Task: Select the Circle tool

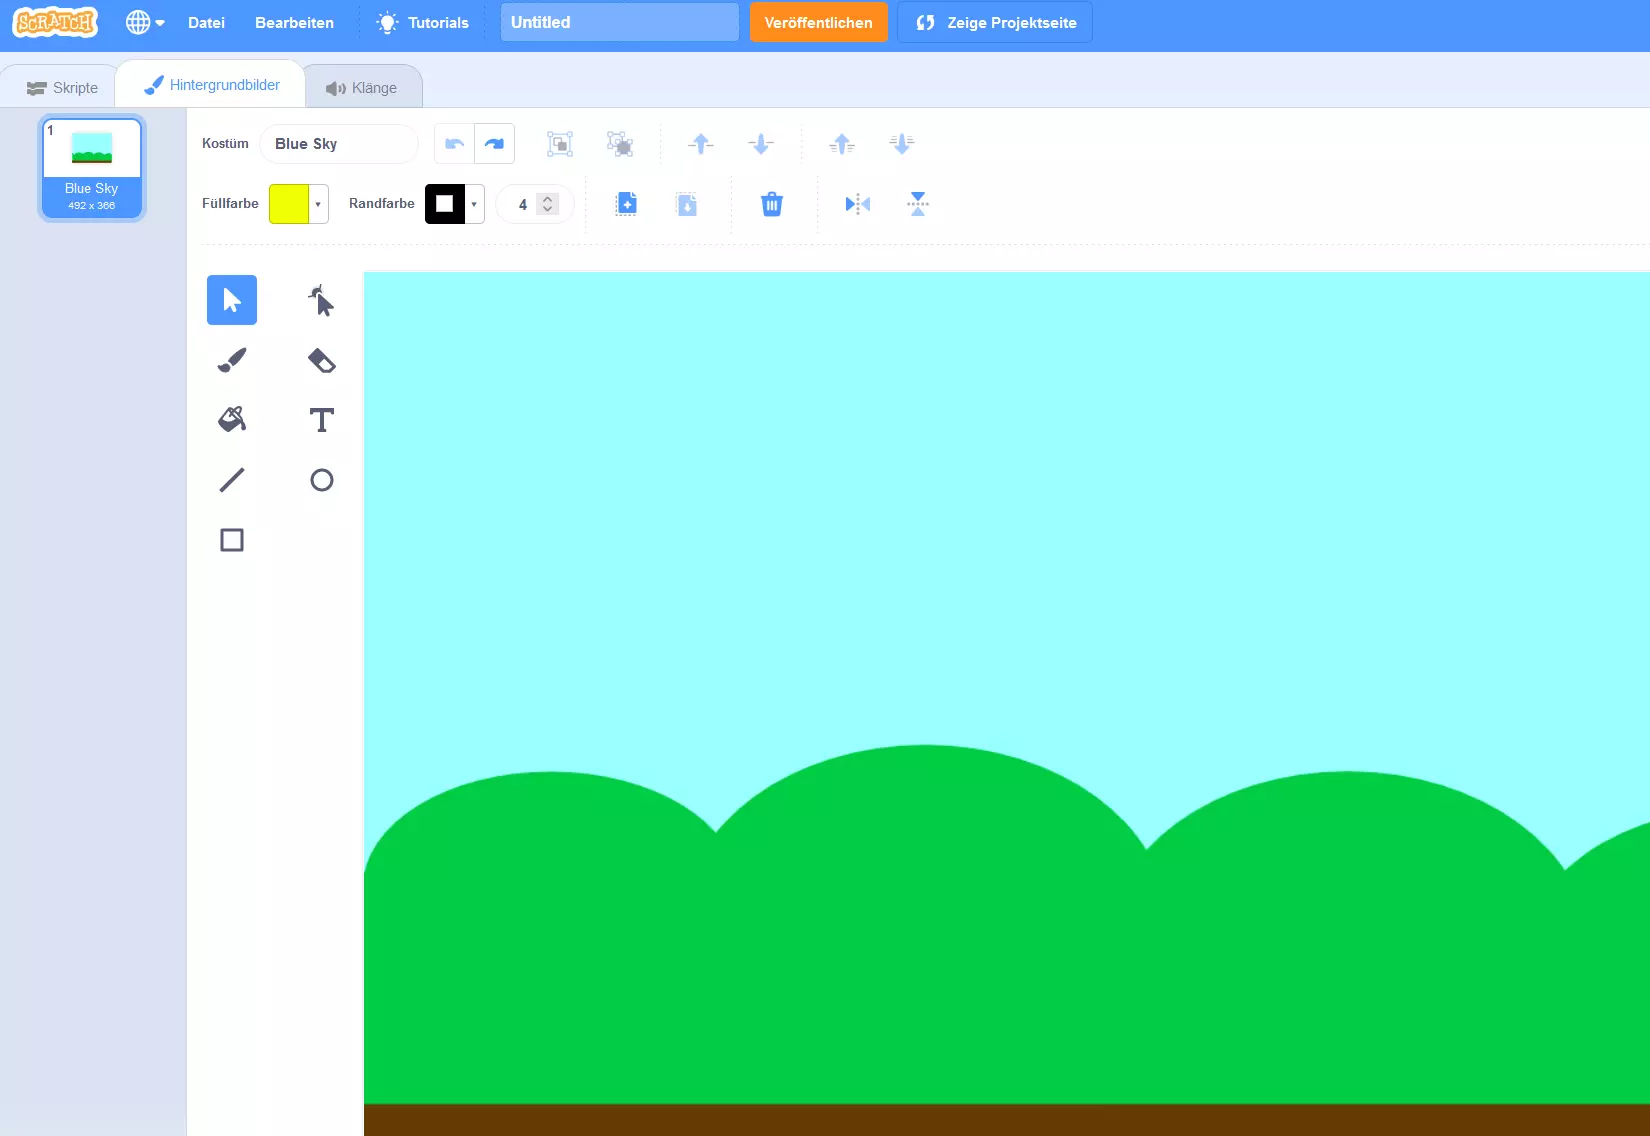Action: [321, 480]
